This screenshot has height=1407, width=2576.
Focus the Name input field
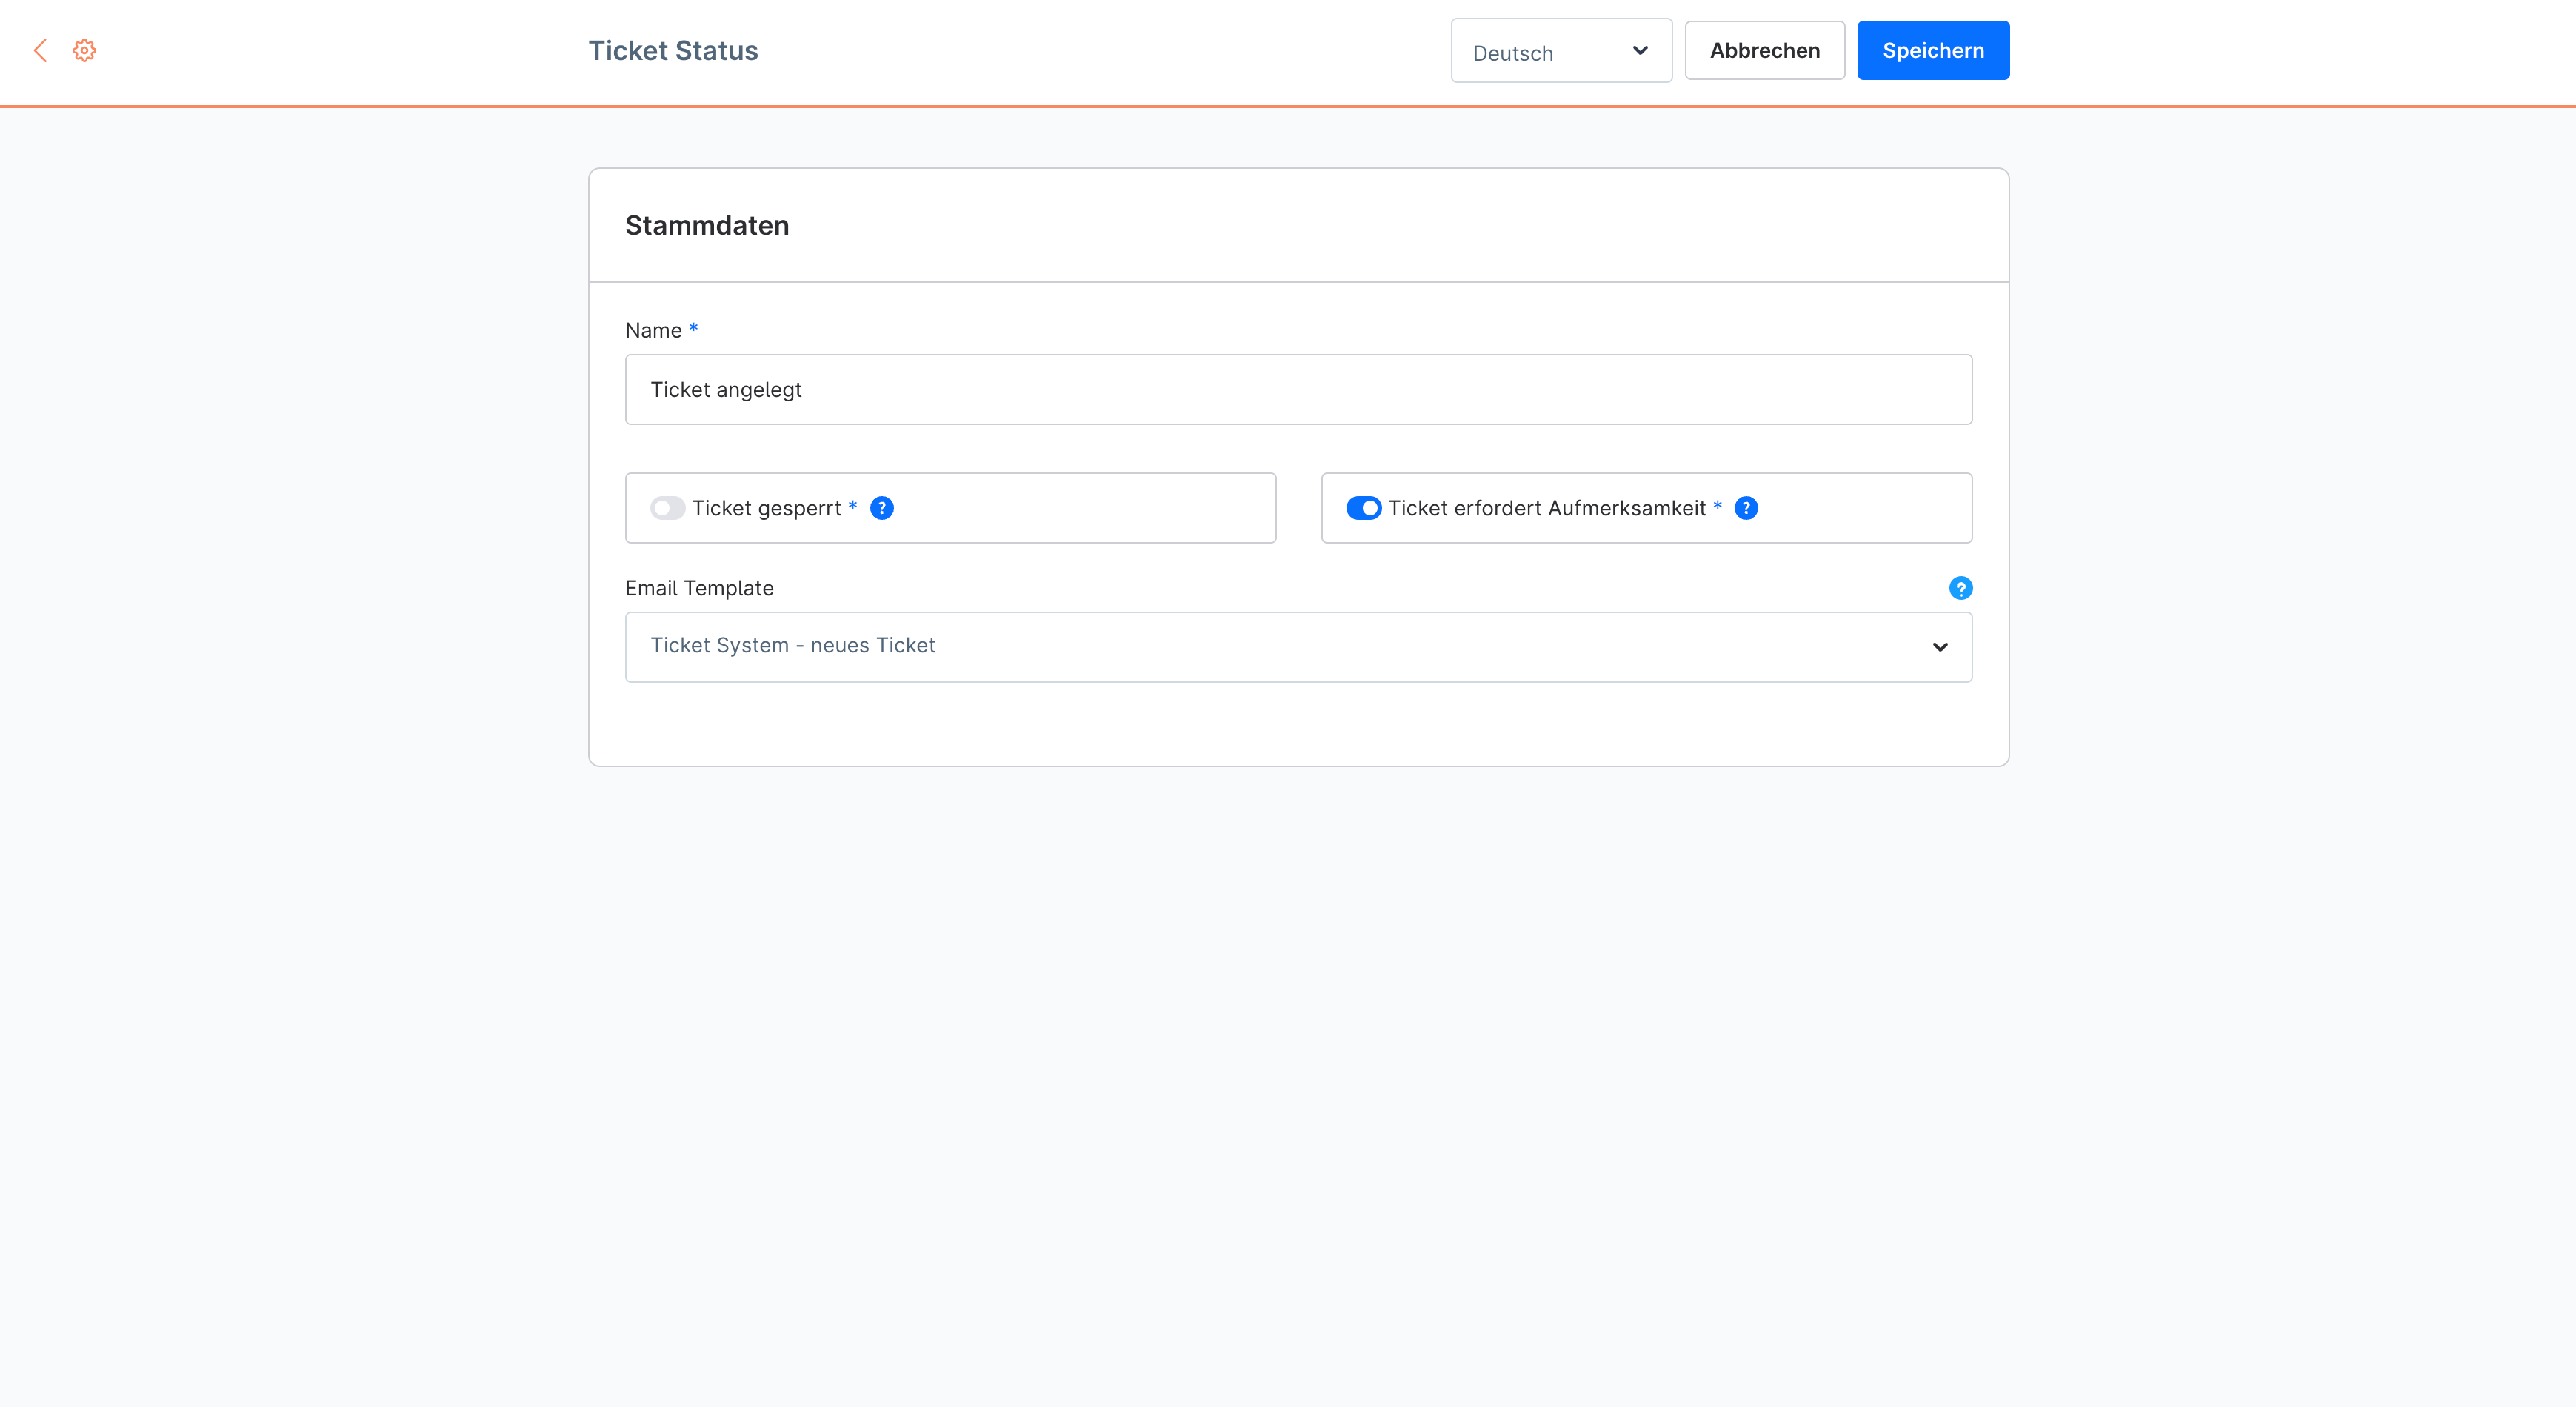pos(1298,390)
